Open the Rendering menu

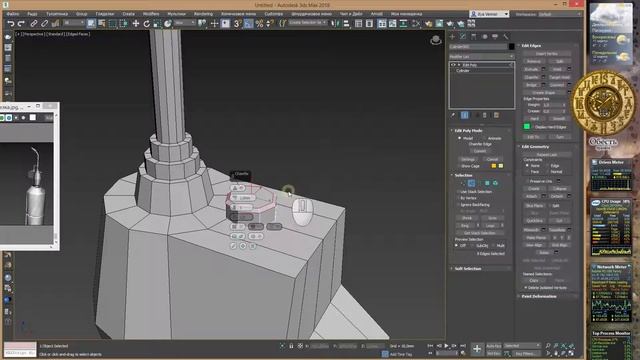pyautogui.click(x=203, y=14)
